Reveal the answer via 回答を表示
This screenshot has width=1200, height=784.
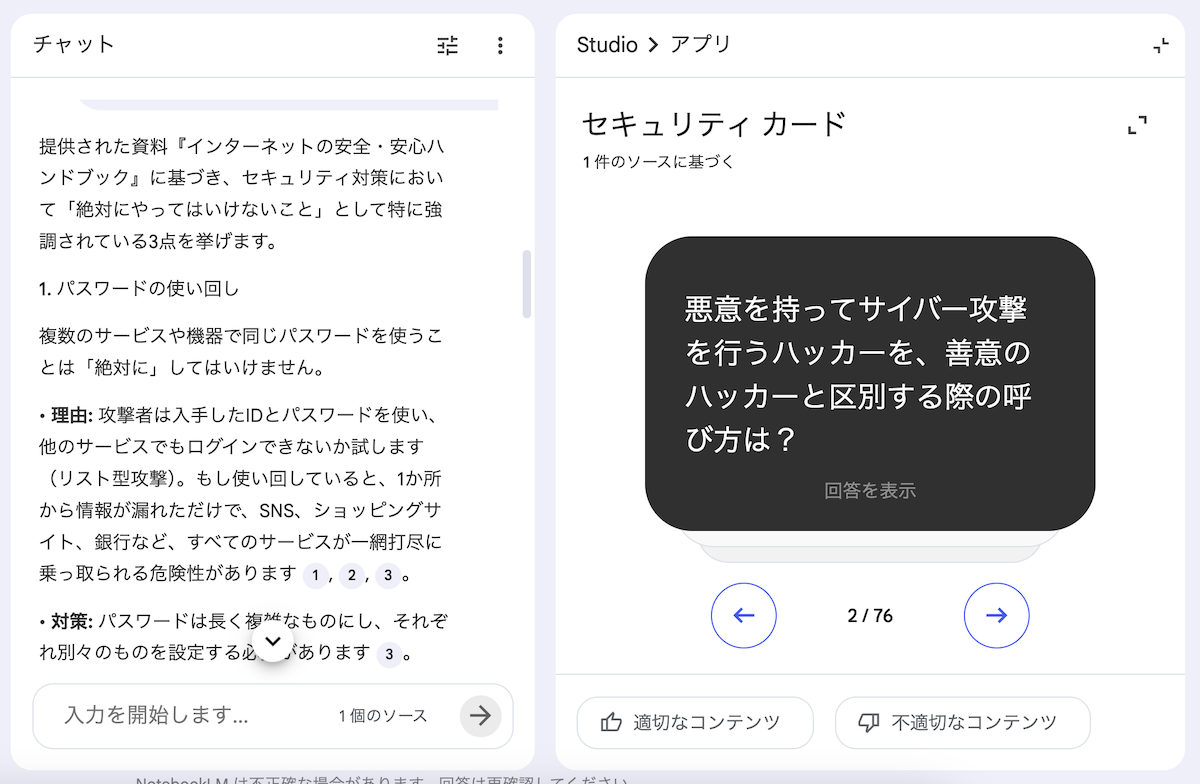coord(870,491)
